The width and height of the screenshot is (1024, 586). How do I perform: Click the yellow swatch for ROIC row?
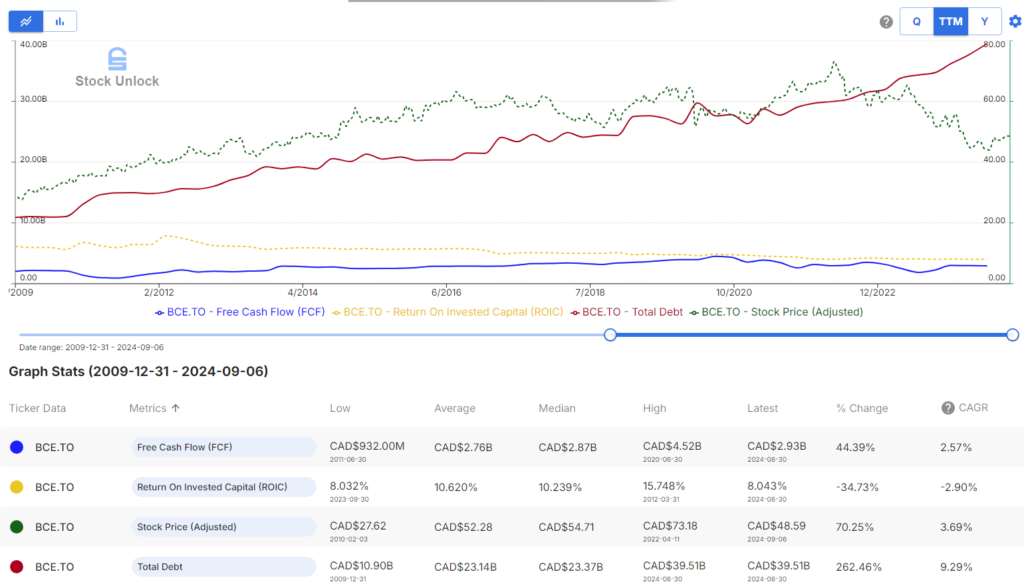click(x=17, y=487)
